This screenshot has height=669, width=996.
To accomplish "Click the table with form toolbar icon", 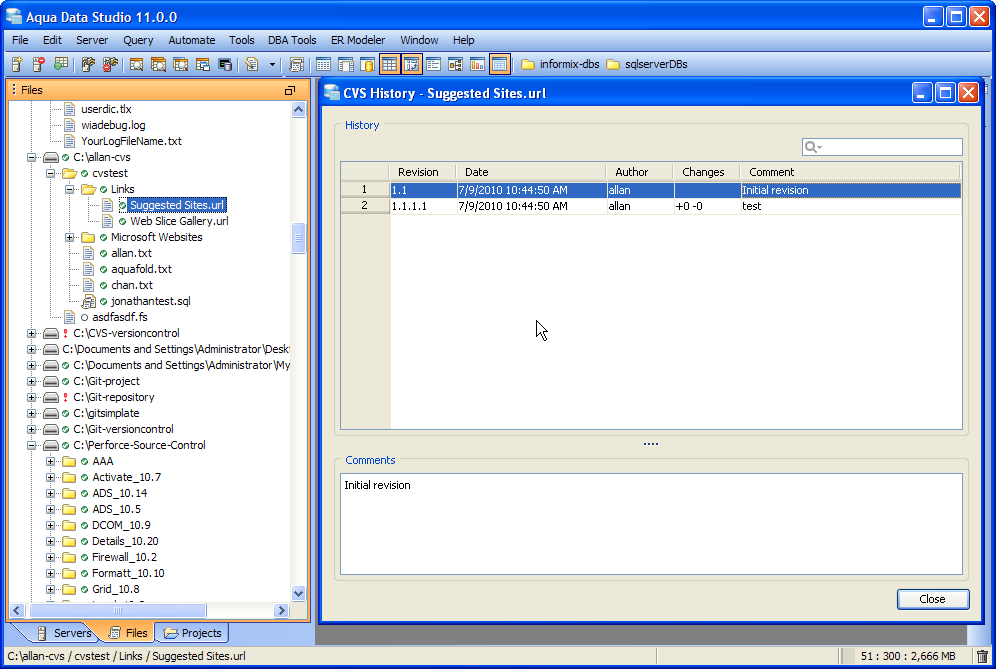I will coord(346,64).
